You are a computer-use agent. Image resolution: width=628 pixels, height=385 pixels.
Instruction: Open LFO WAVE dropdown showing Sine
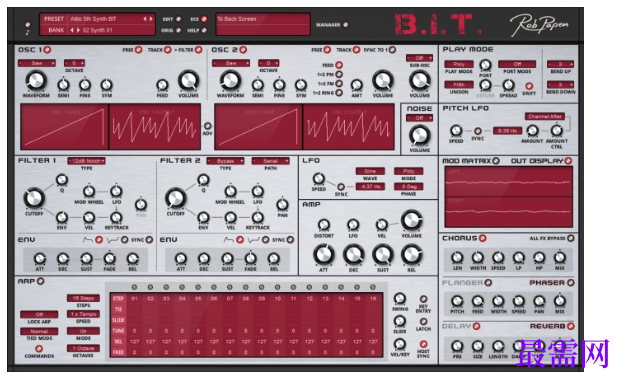tap(370, 171)
